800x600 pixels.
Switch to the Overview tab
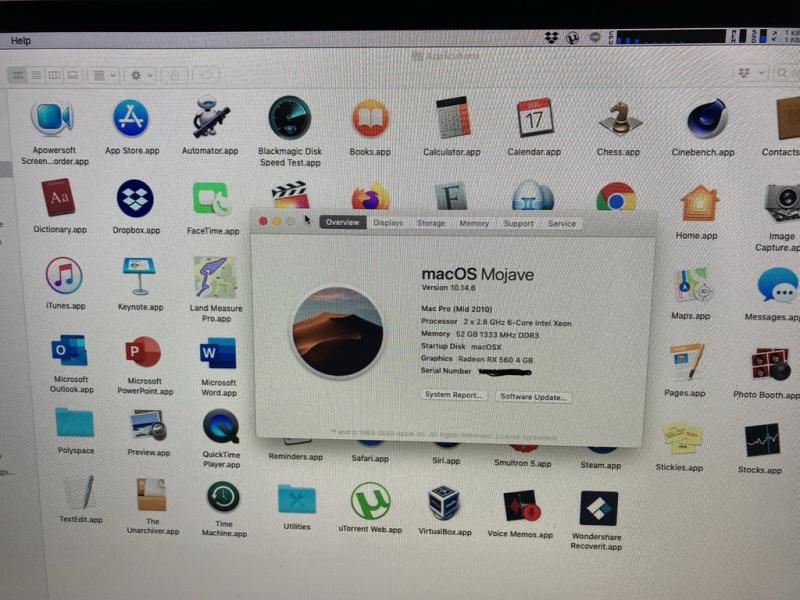tap(342, 222)
